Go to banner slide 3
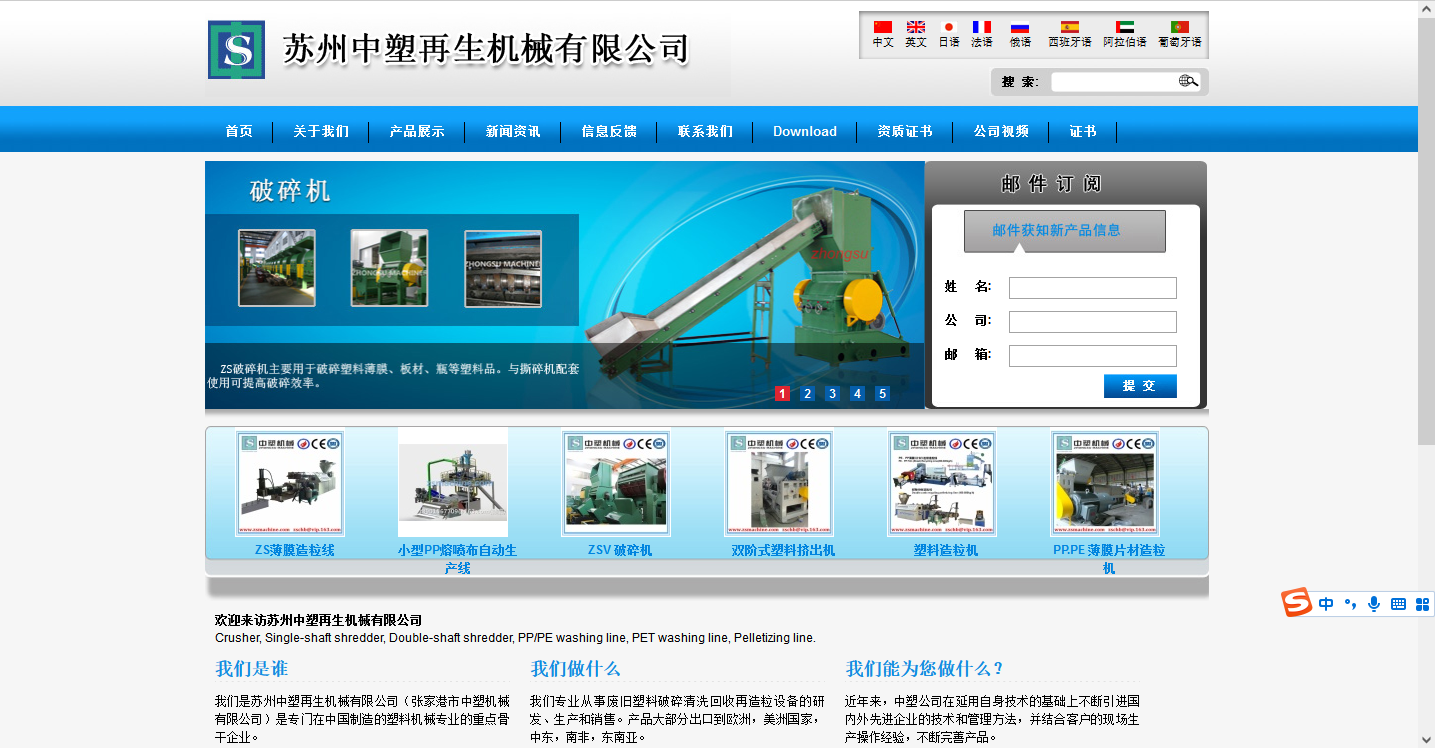This screenshot has height=748, width=1435. tap(832, 393)
